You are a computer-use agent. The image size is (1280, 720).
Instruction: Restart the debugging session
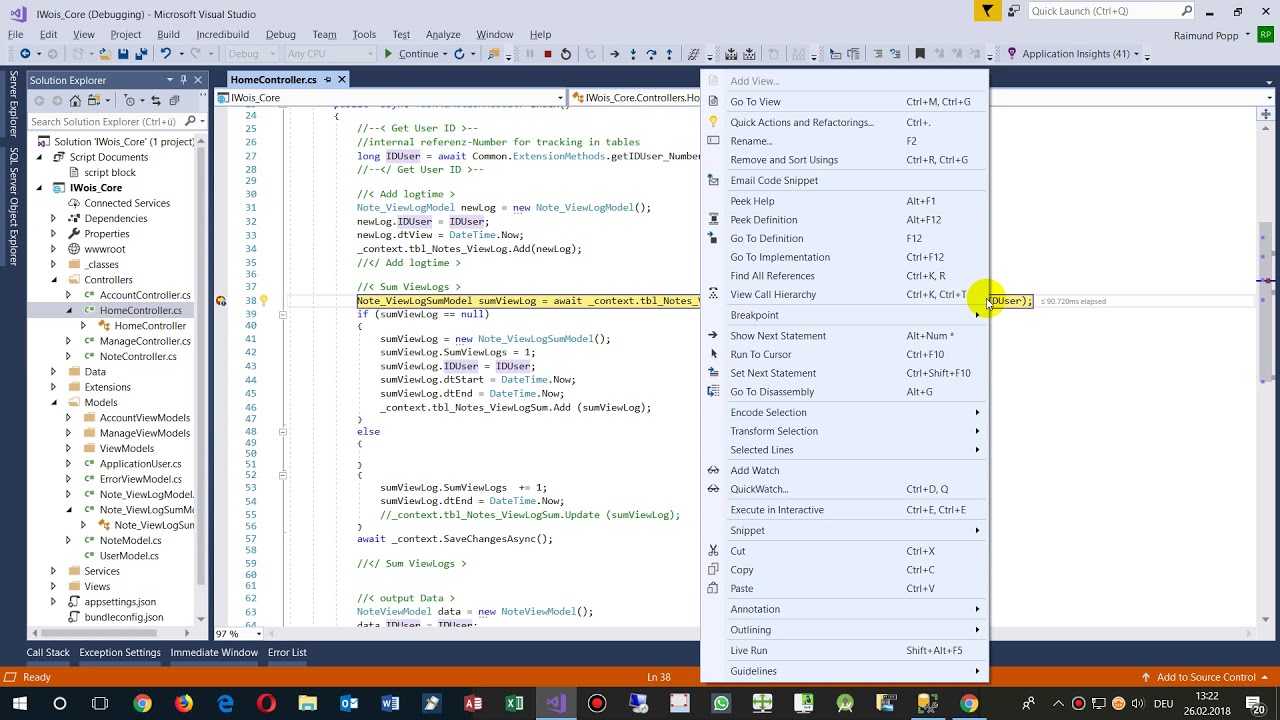pos(566,54)
